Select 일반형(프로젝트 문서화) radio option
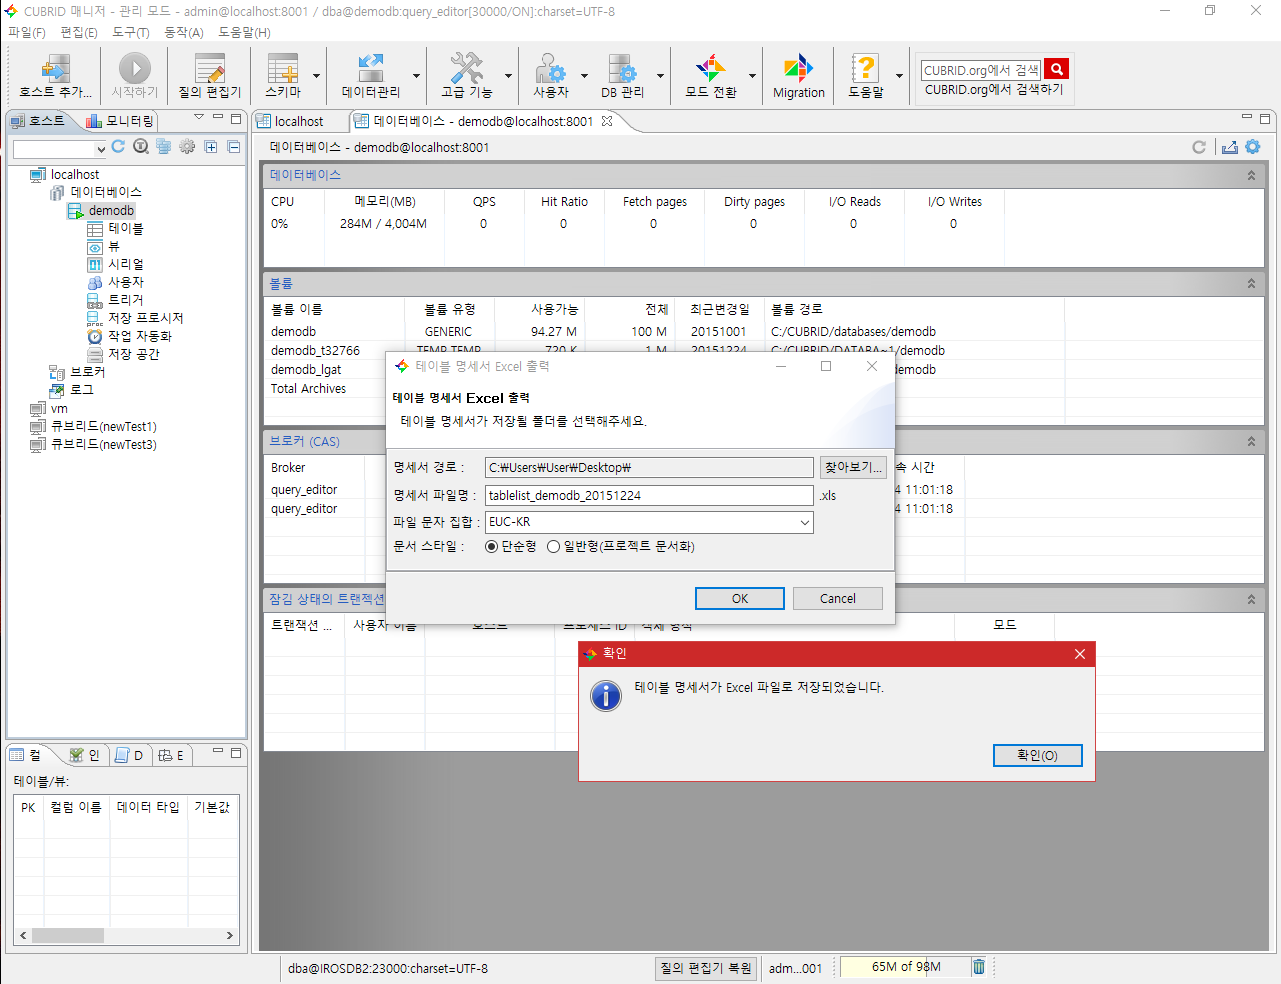 [553, 546]
